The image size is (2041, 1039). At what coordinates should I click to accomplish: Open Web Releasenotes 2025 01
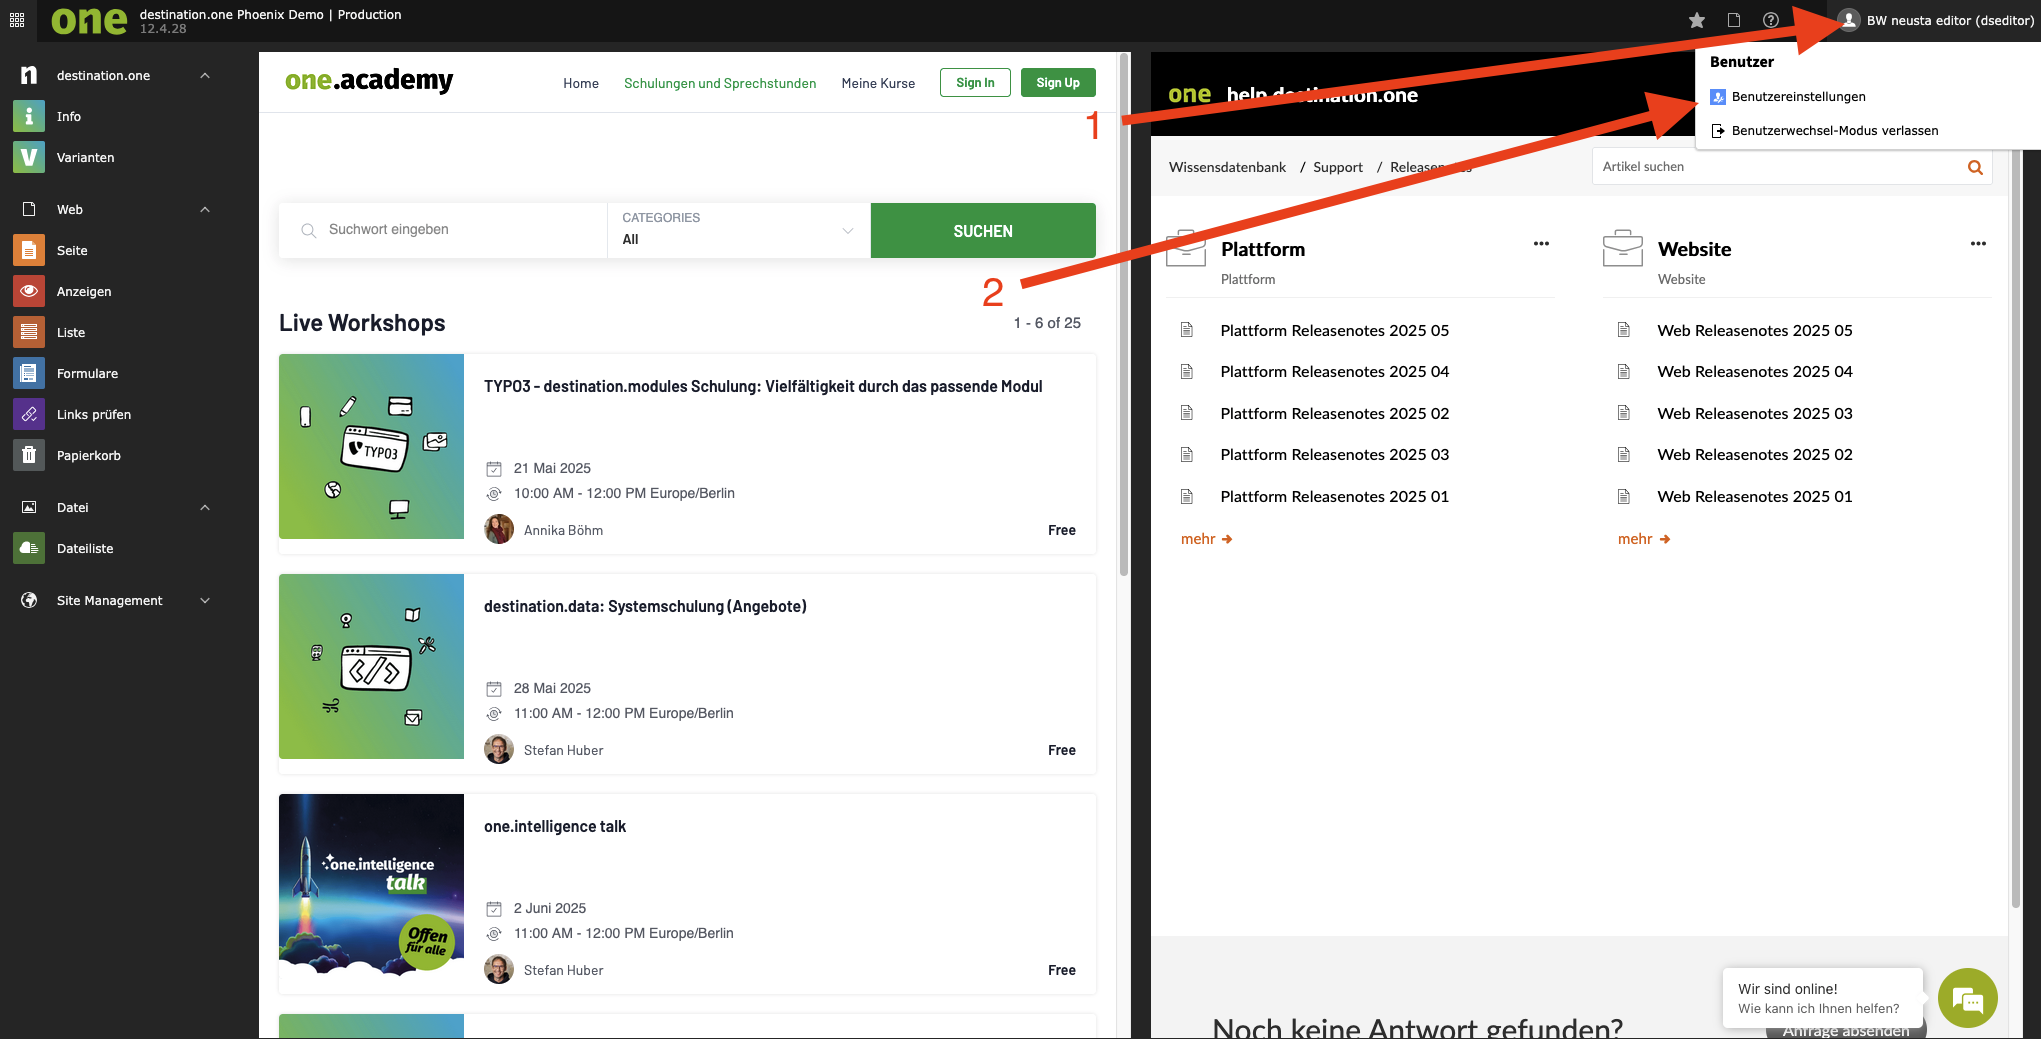click(x=1754, y=497)
